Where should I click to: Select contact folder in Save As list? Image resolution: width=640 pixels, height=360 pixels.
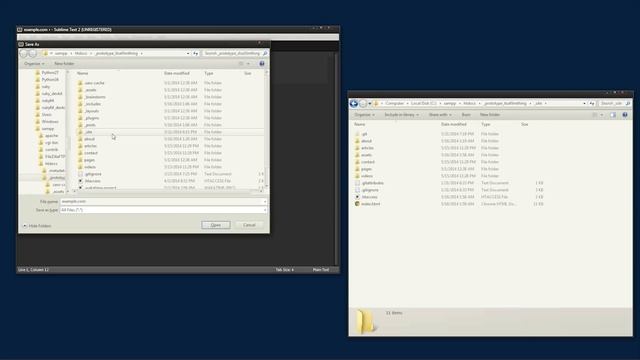pyautogui.click(x=91, y=153)
